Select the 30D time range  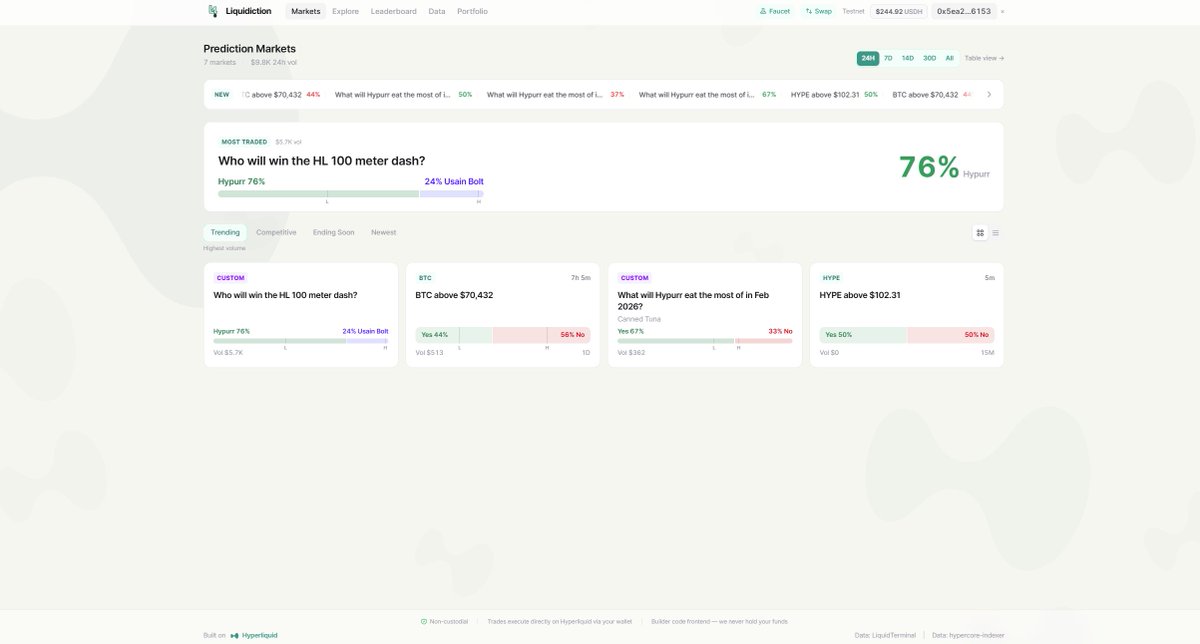coord(929,58)
